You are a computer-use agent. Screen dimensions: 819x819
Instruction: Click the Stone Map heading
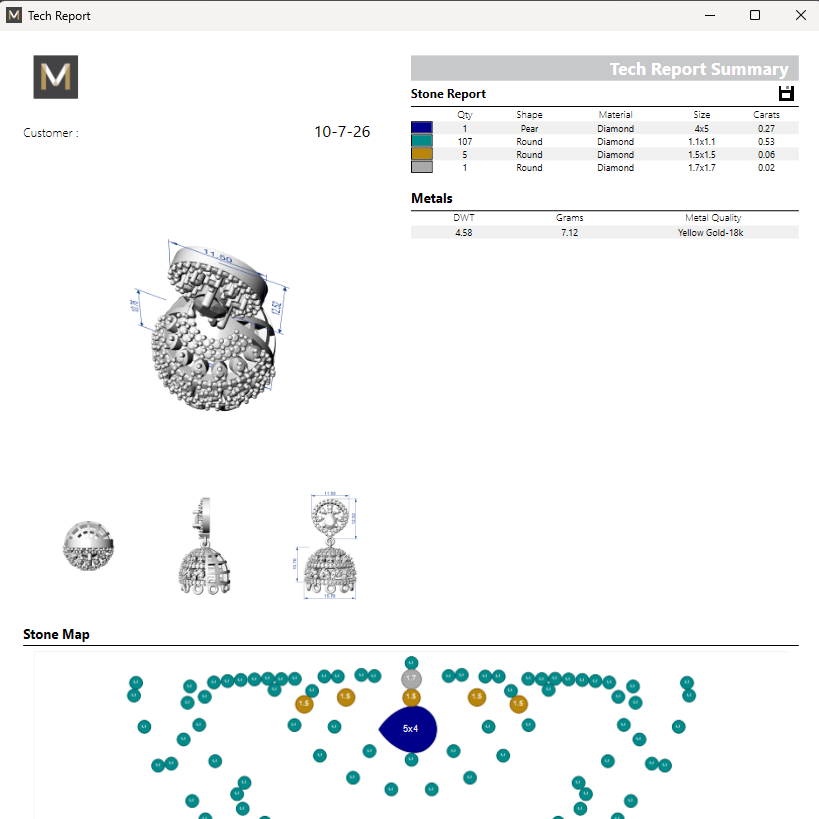pyautogui.click(x=56, y=634)
